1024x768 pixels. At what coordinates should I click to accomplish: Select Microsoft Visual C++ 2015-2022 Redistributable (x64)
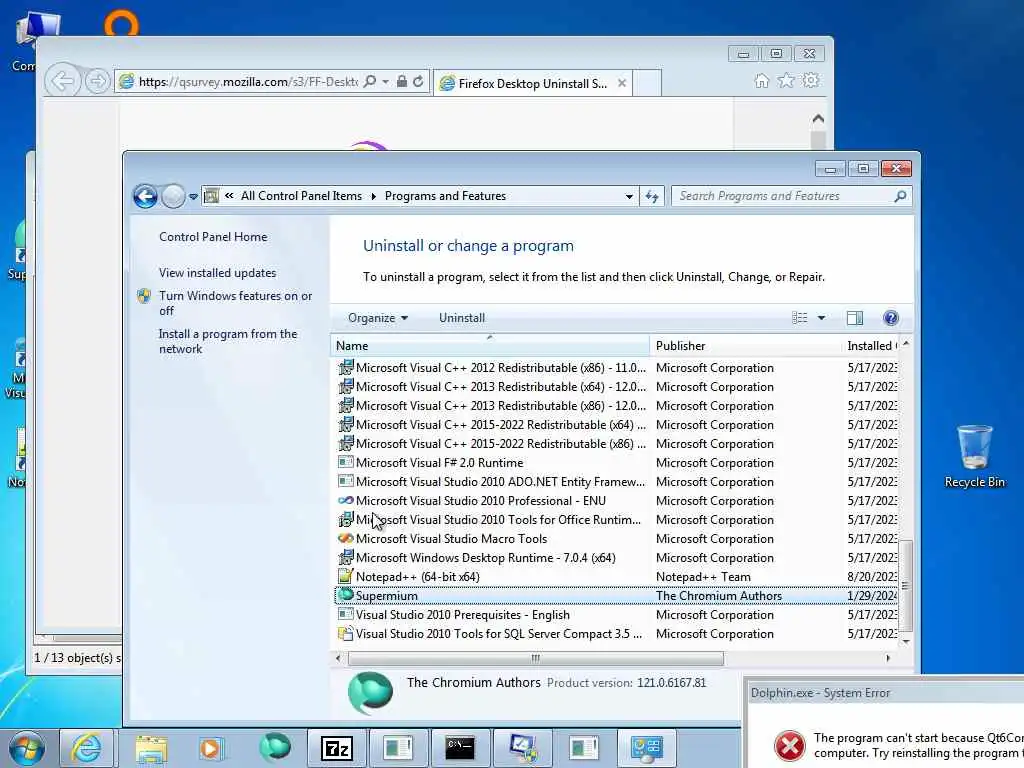[x=616, y=424]
